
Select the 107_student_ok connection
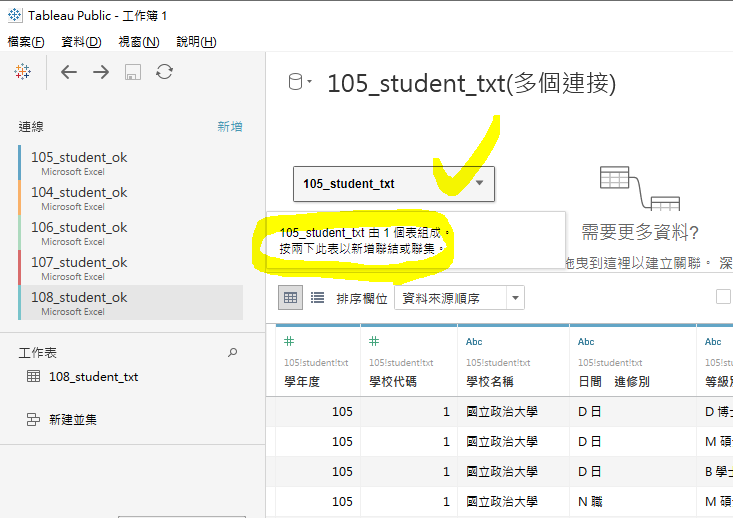130,268
